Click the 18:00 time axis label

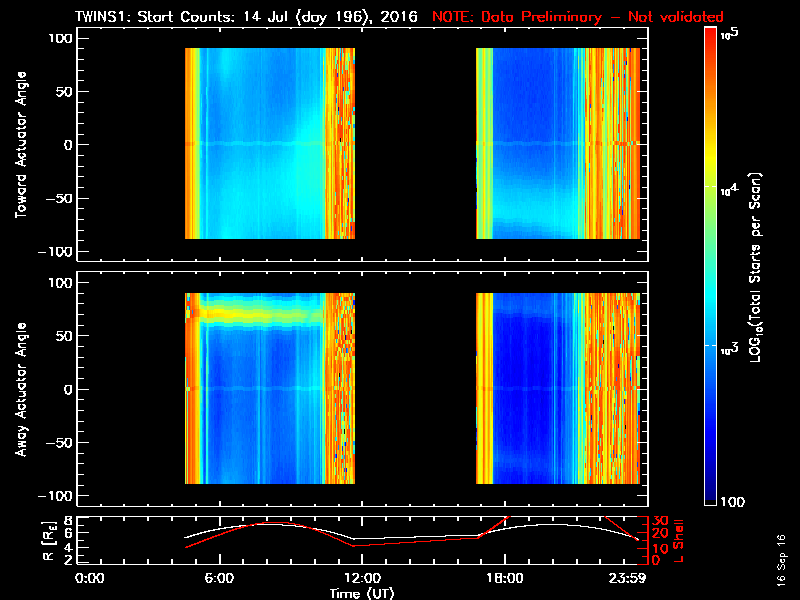[505, 579]
